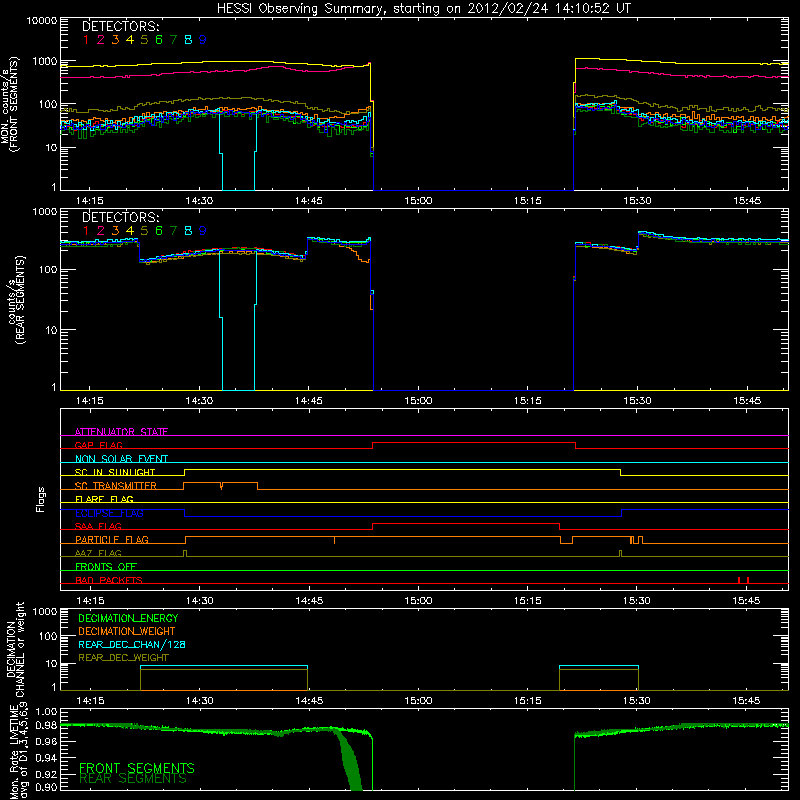Click the FRONT SEGMENTS legend label
The width and height of the screenshot is (800, 800).
[137, 768]
